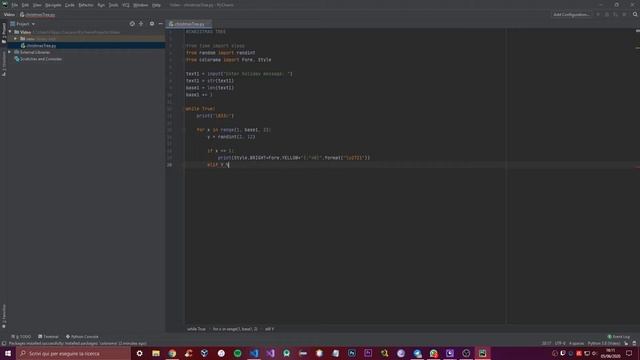Expand External Libraries node
Screen dimensions: 640x360
pos(9,52)
